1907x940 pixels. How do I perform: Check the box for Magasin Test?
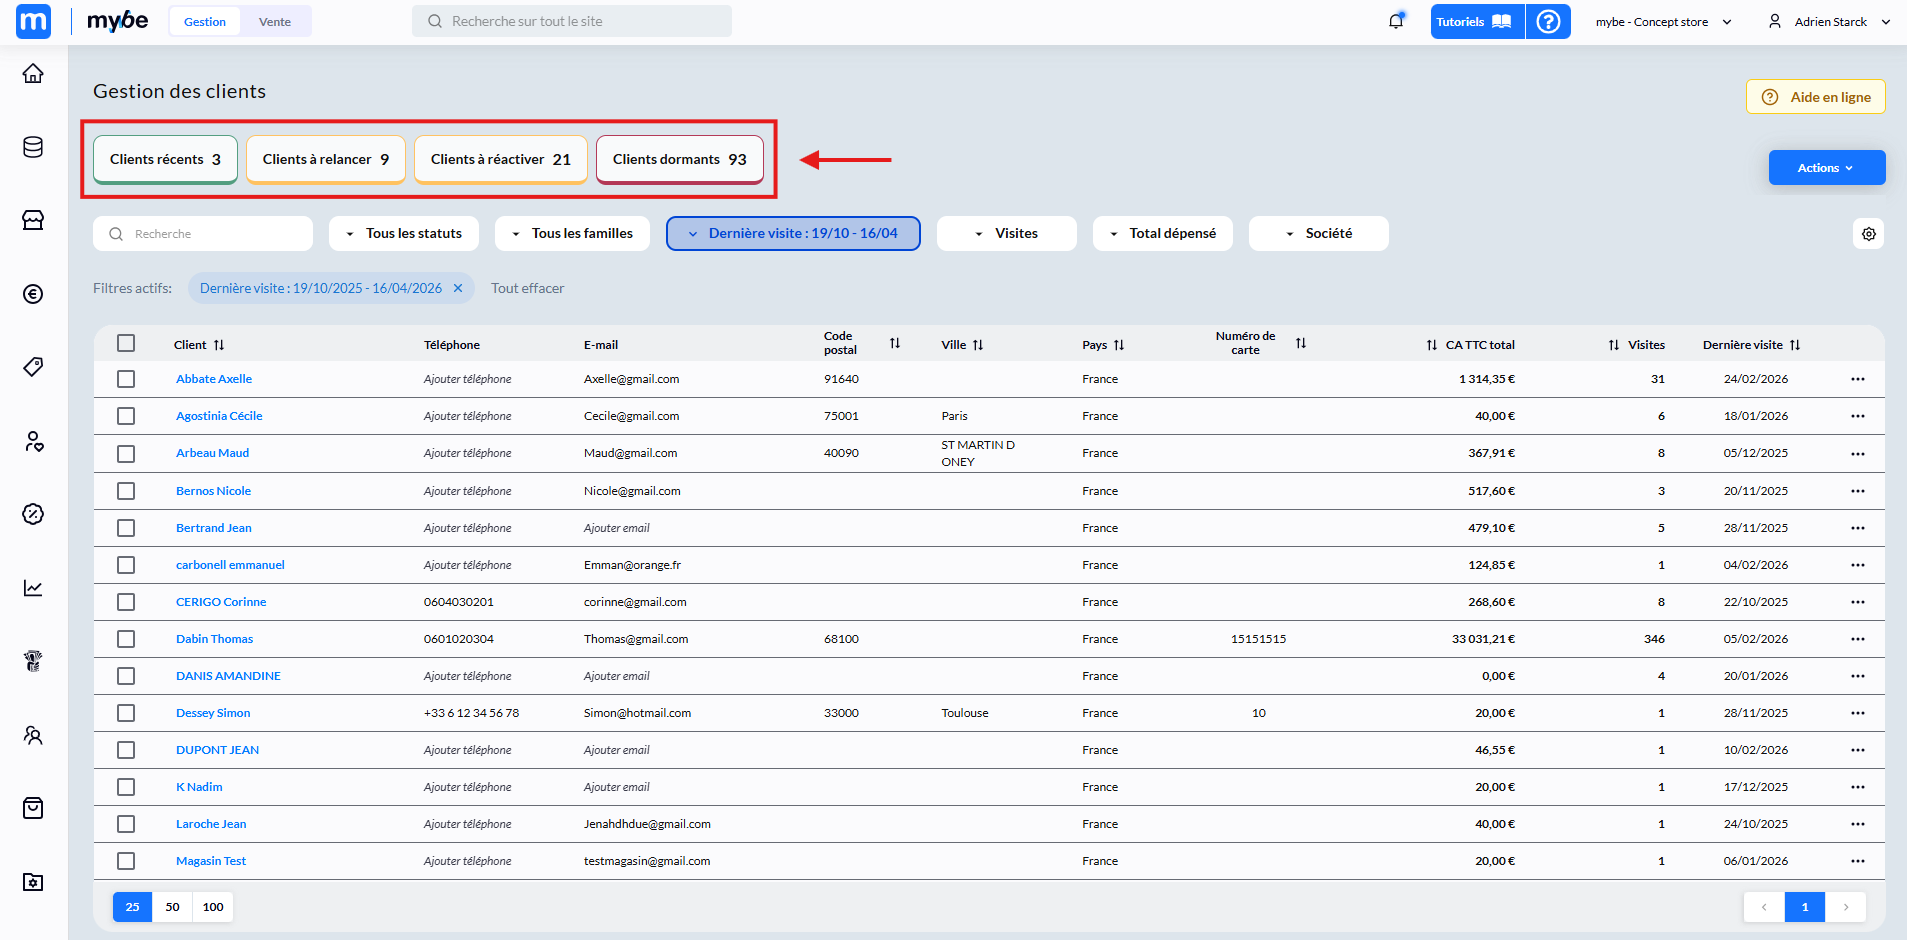click(x=126, y=861)
